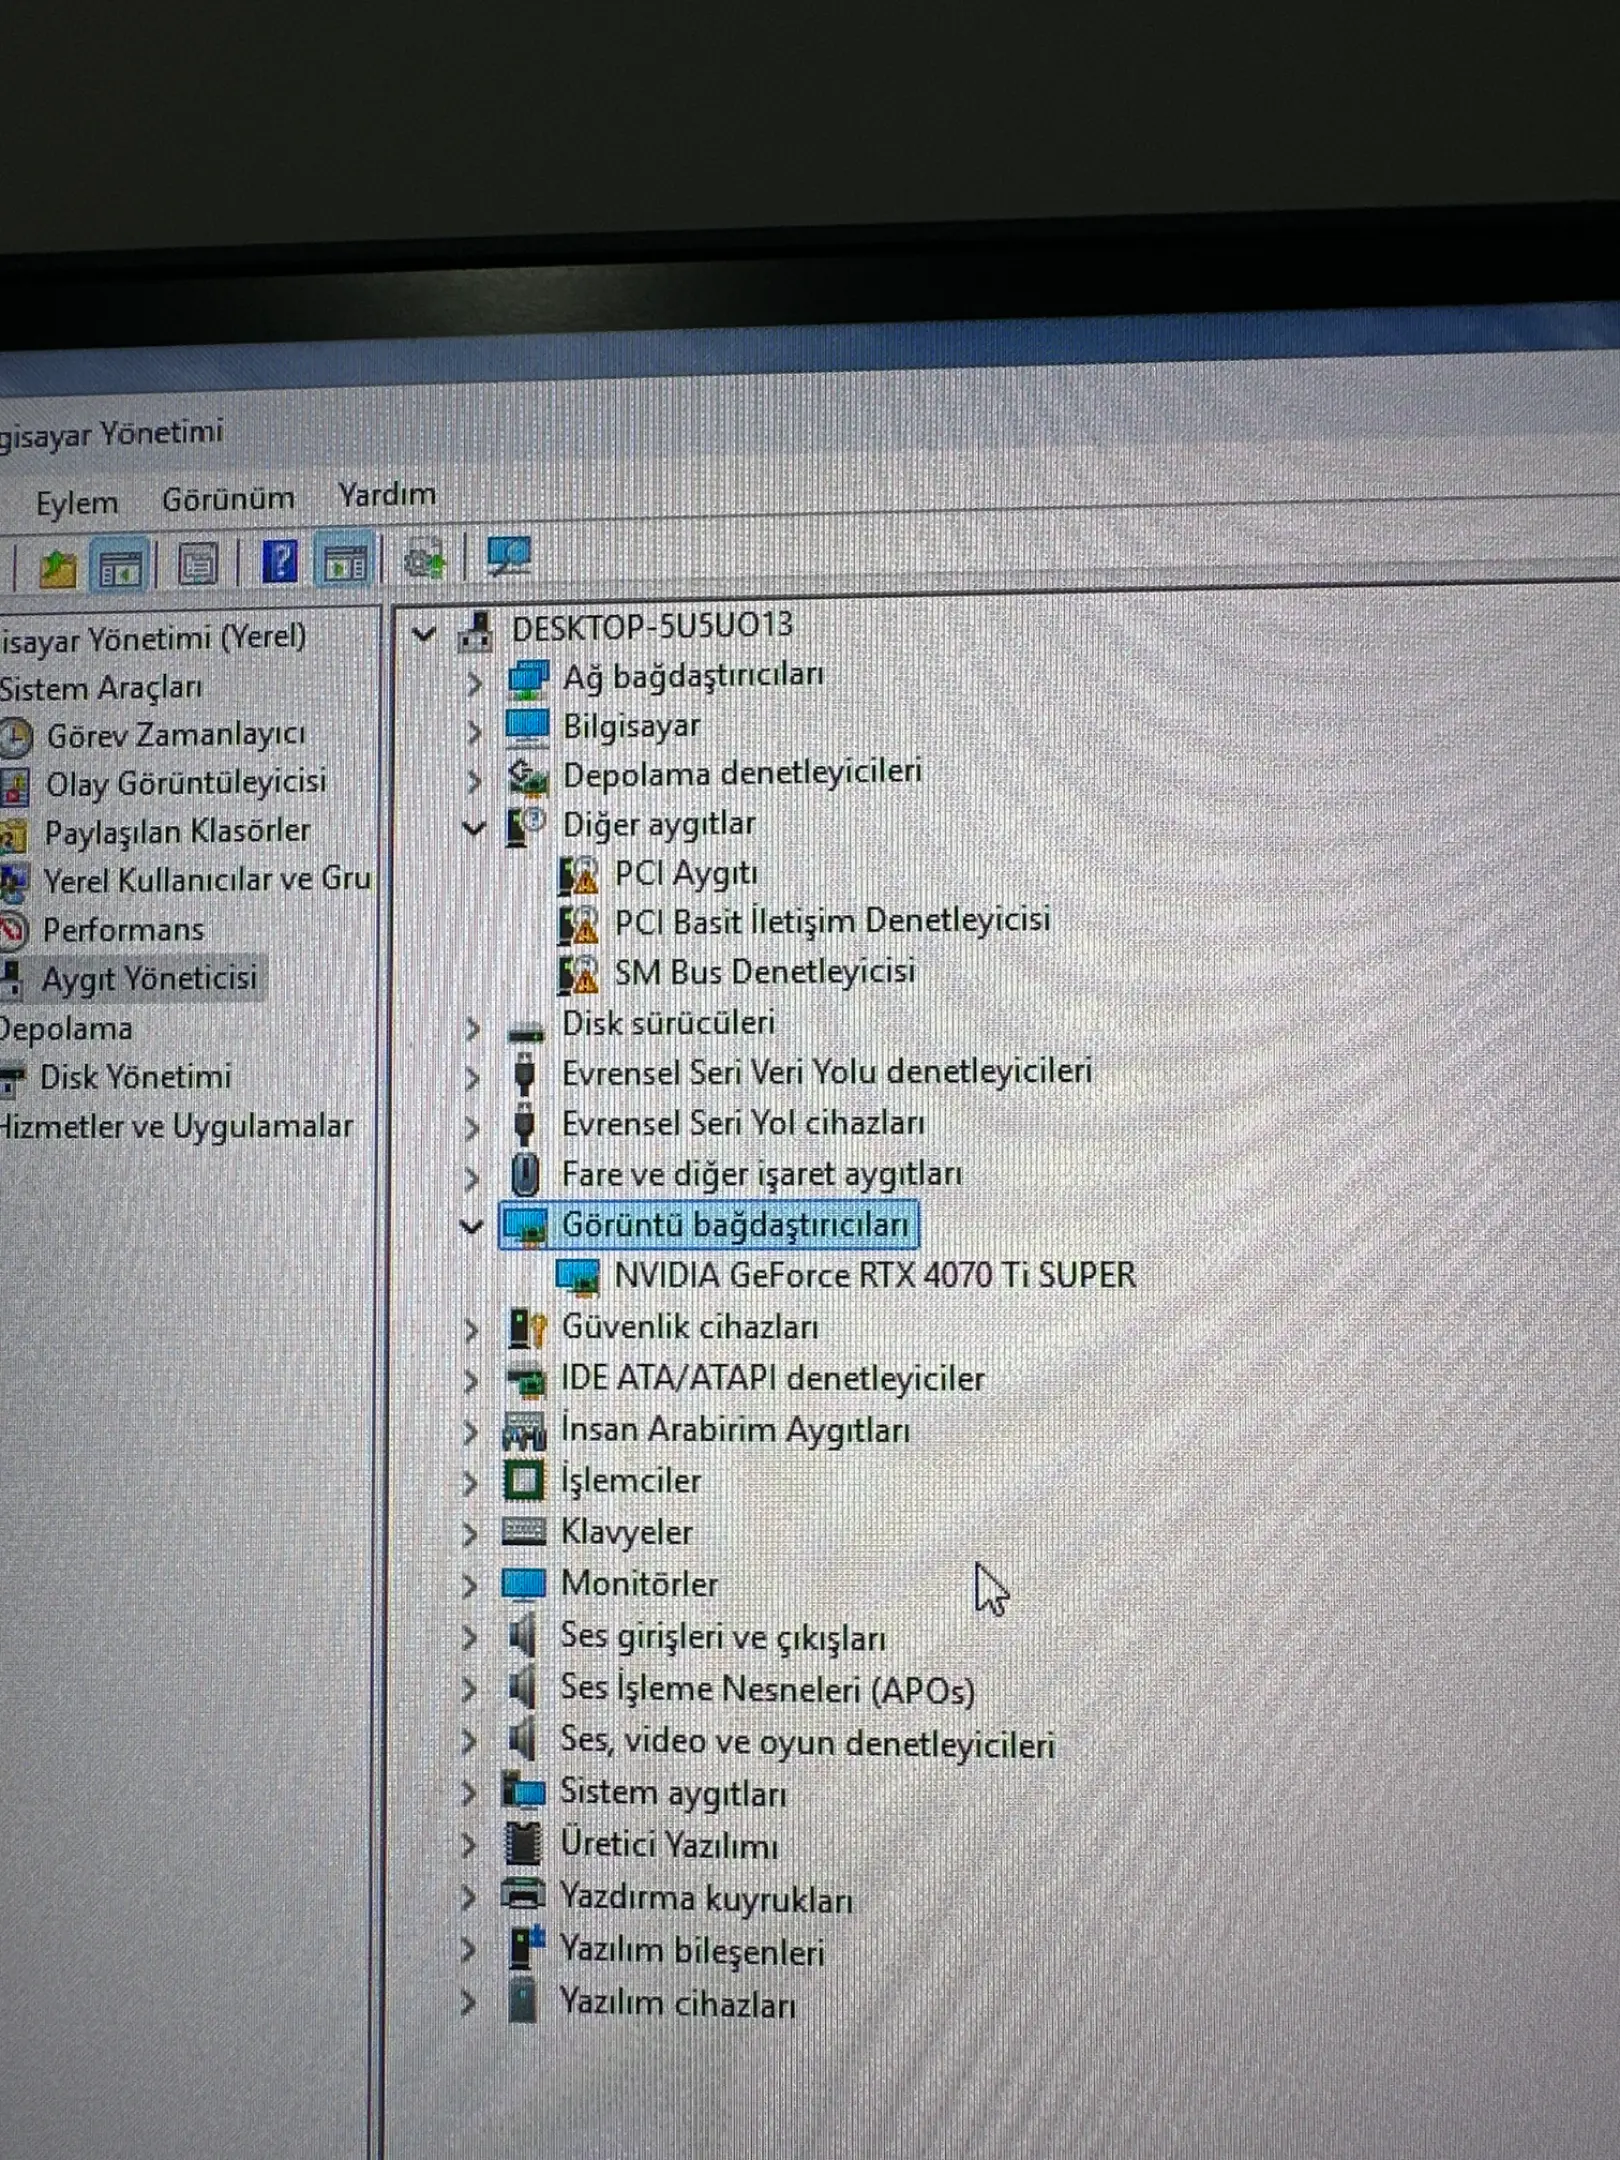The image size is (1620, 2160).
Task: Select Performans in the sidebar tree
Action: coord(123,930)
